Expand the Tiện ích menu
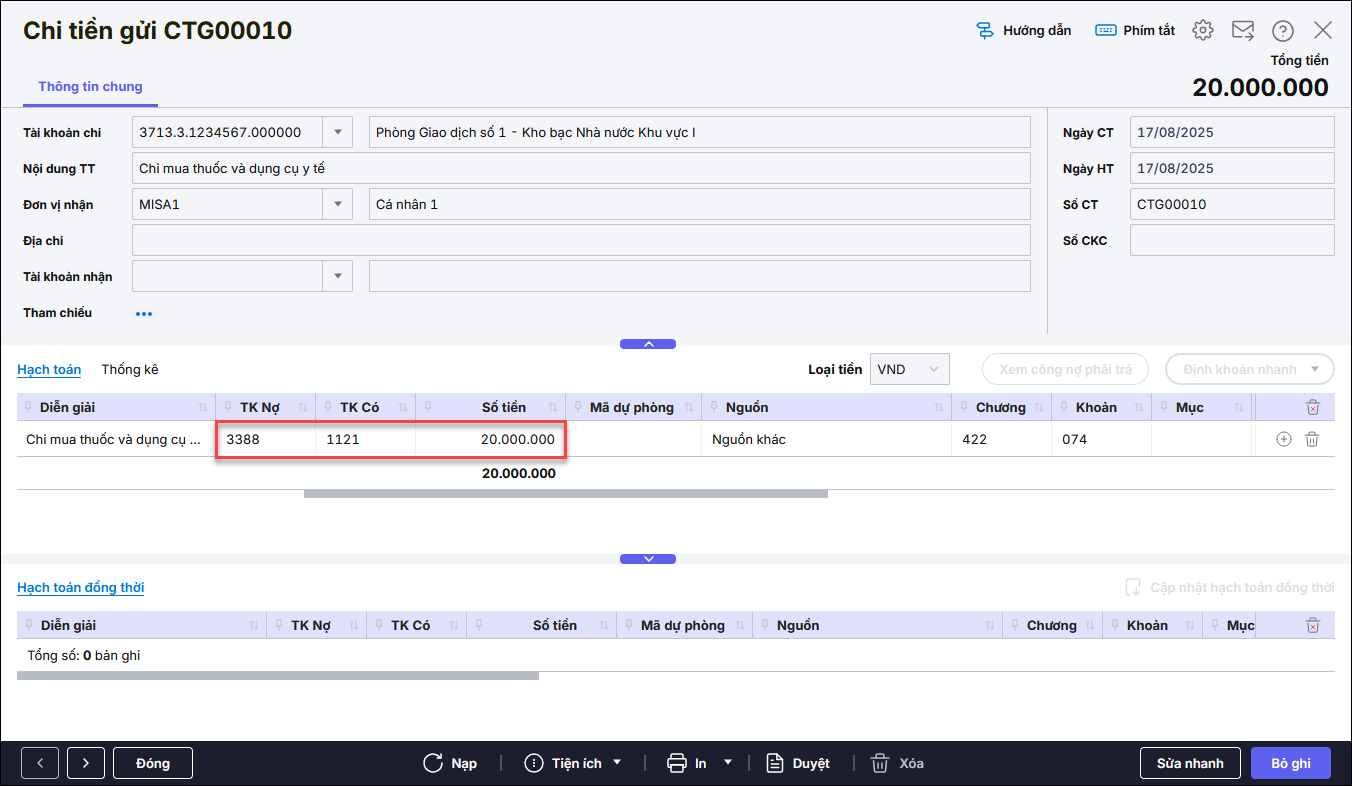 point(574,763)
